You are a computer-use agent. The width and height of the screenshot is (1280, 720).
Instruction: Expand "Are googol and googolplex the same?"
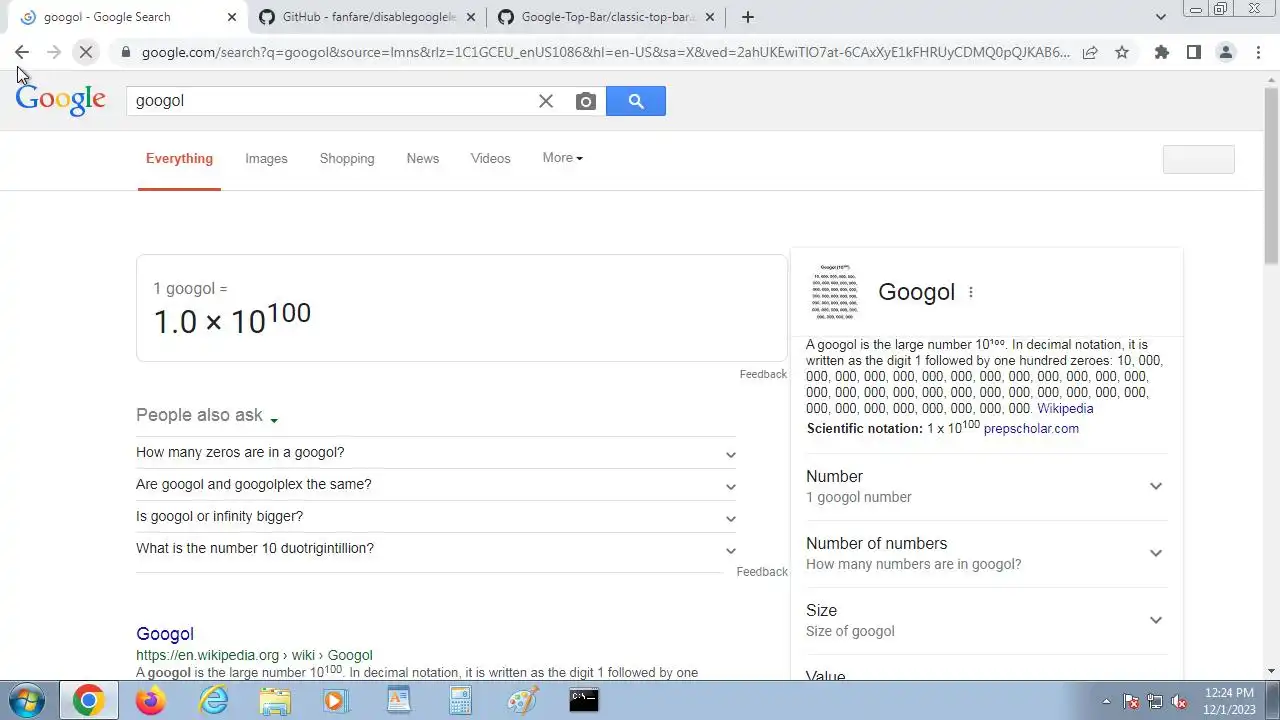pyautogui.click(x=436, y=485)
